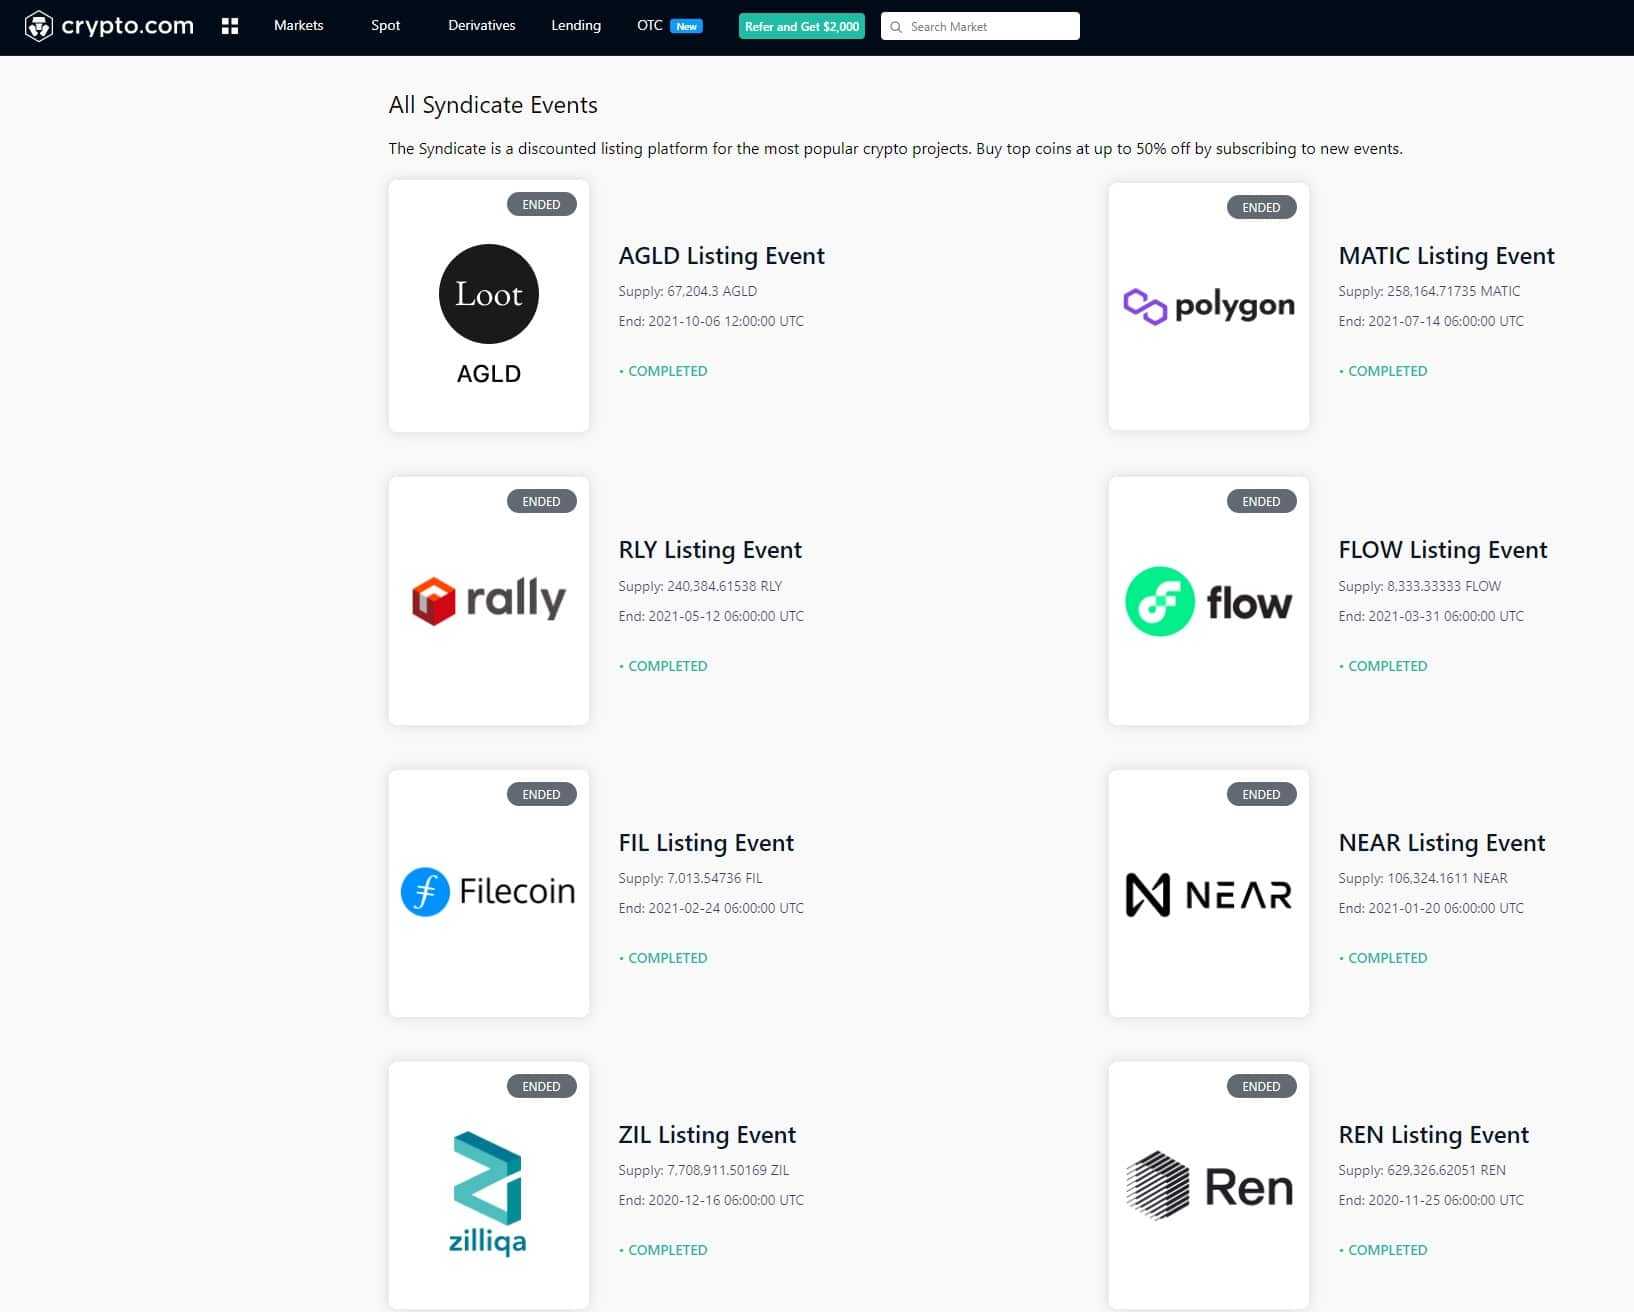Select End: 2021-10-06 12:00:00 UTC text
This screenshot has width=1634, height=1312.
(711, 321)
